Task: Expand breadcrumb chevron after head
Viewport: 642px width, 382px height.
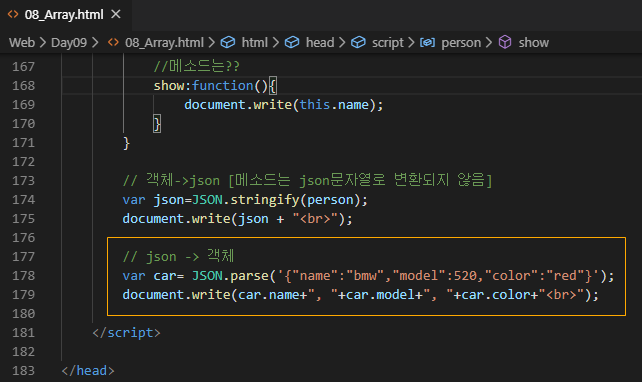Action: click(342, 43)
